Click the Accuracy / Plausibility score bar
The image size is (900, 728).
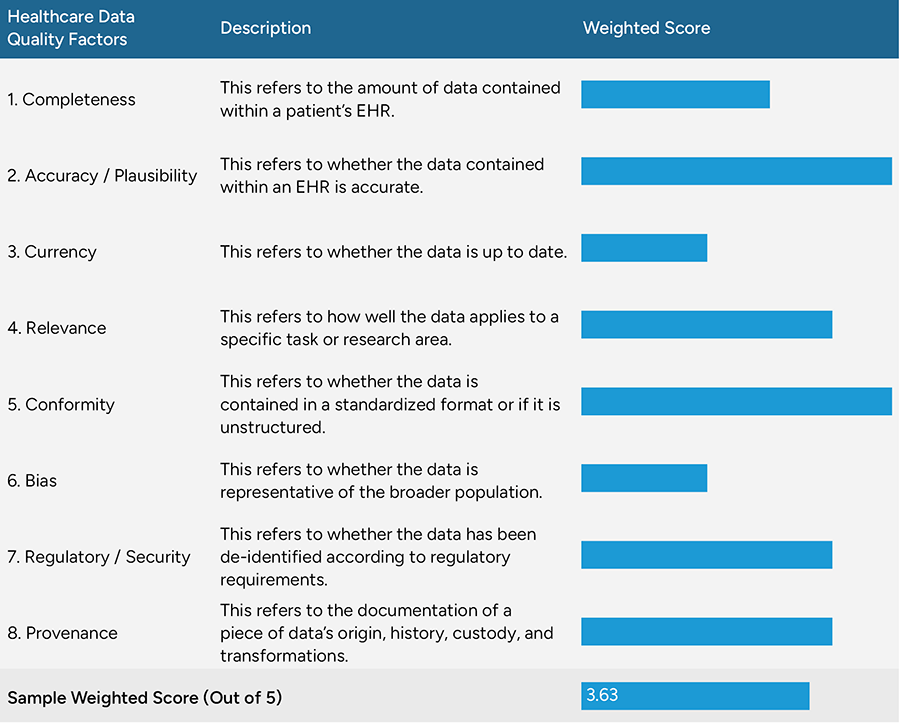[736, 171]
